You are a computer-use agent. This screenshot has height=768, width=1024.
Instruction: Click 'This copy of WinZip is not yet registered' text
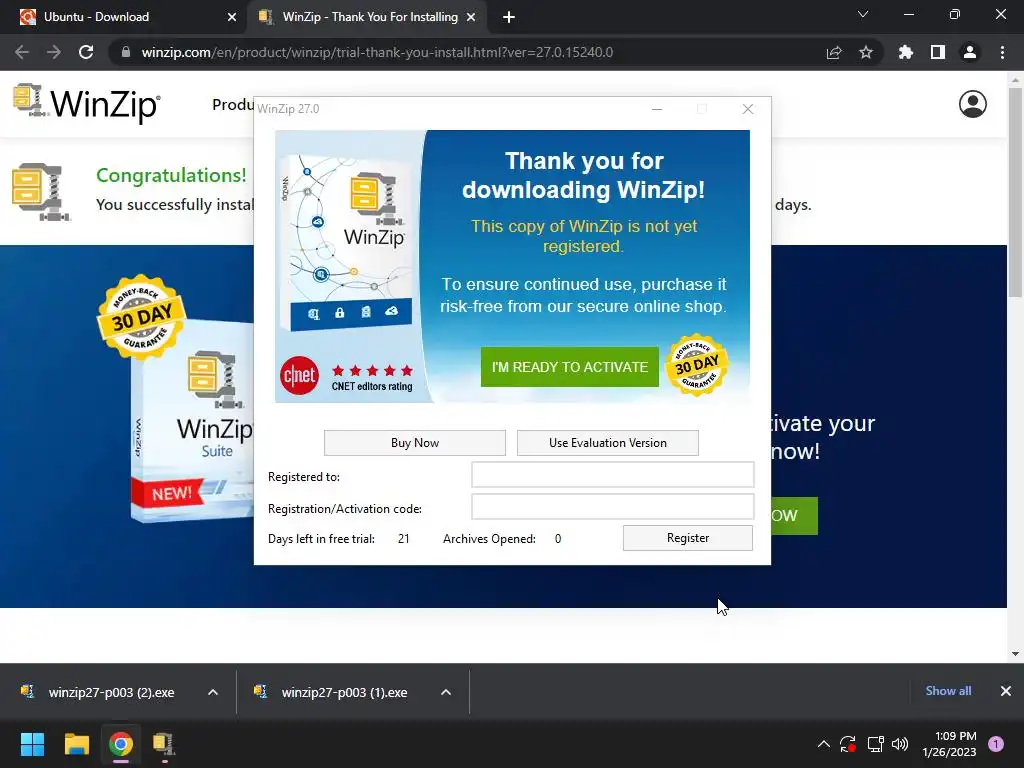click(x=584, y=236)
